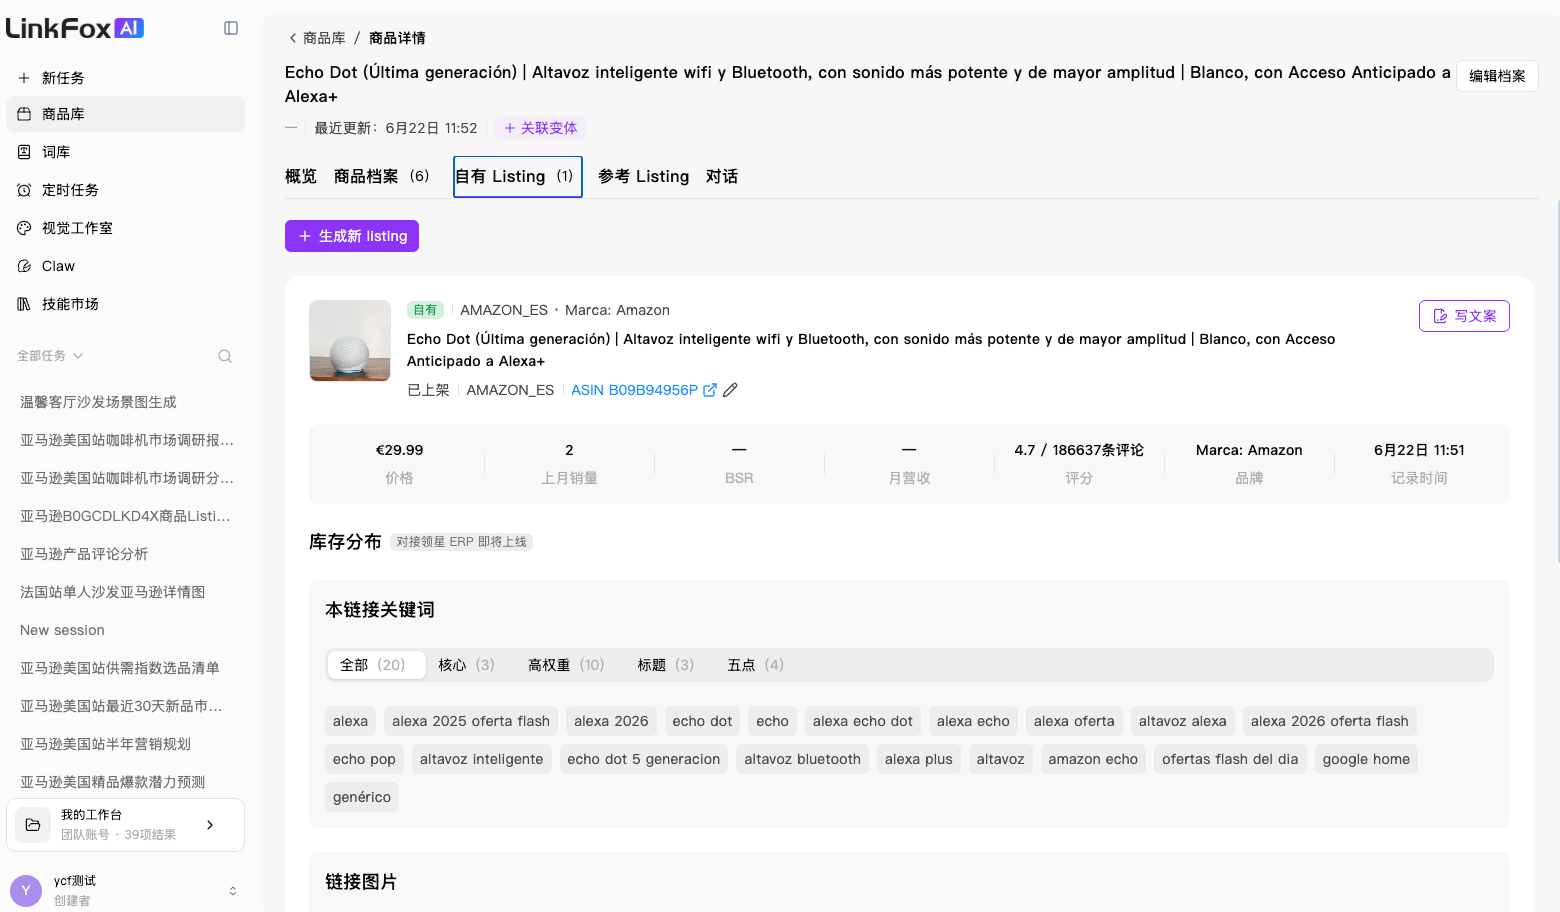Navigate to 商品库 breadcrumb link
1560x912 pixels.
324,38
